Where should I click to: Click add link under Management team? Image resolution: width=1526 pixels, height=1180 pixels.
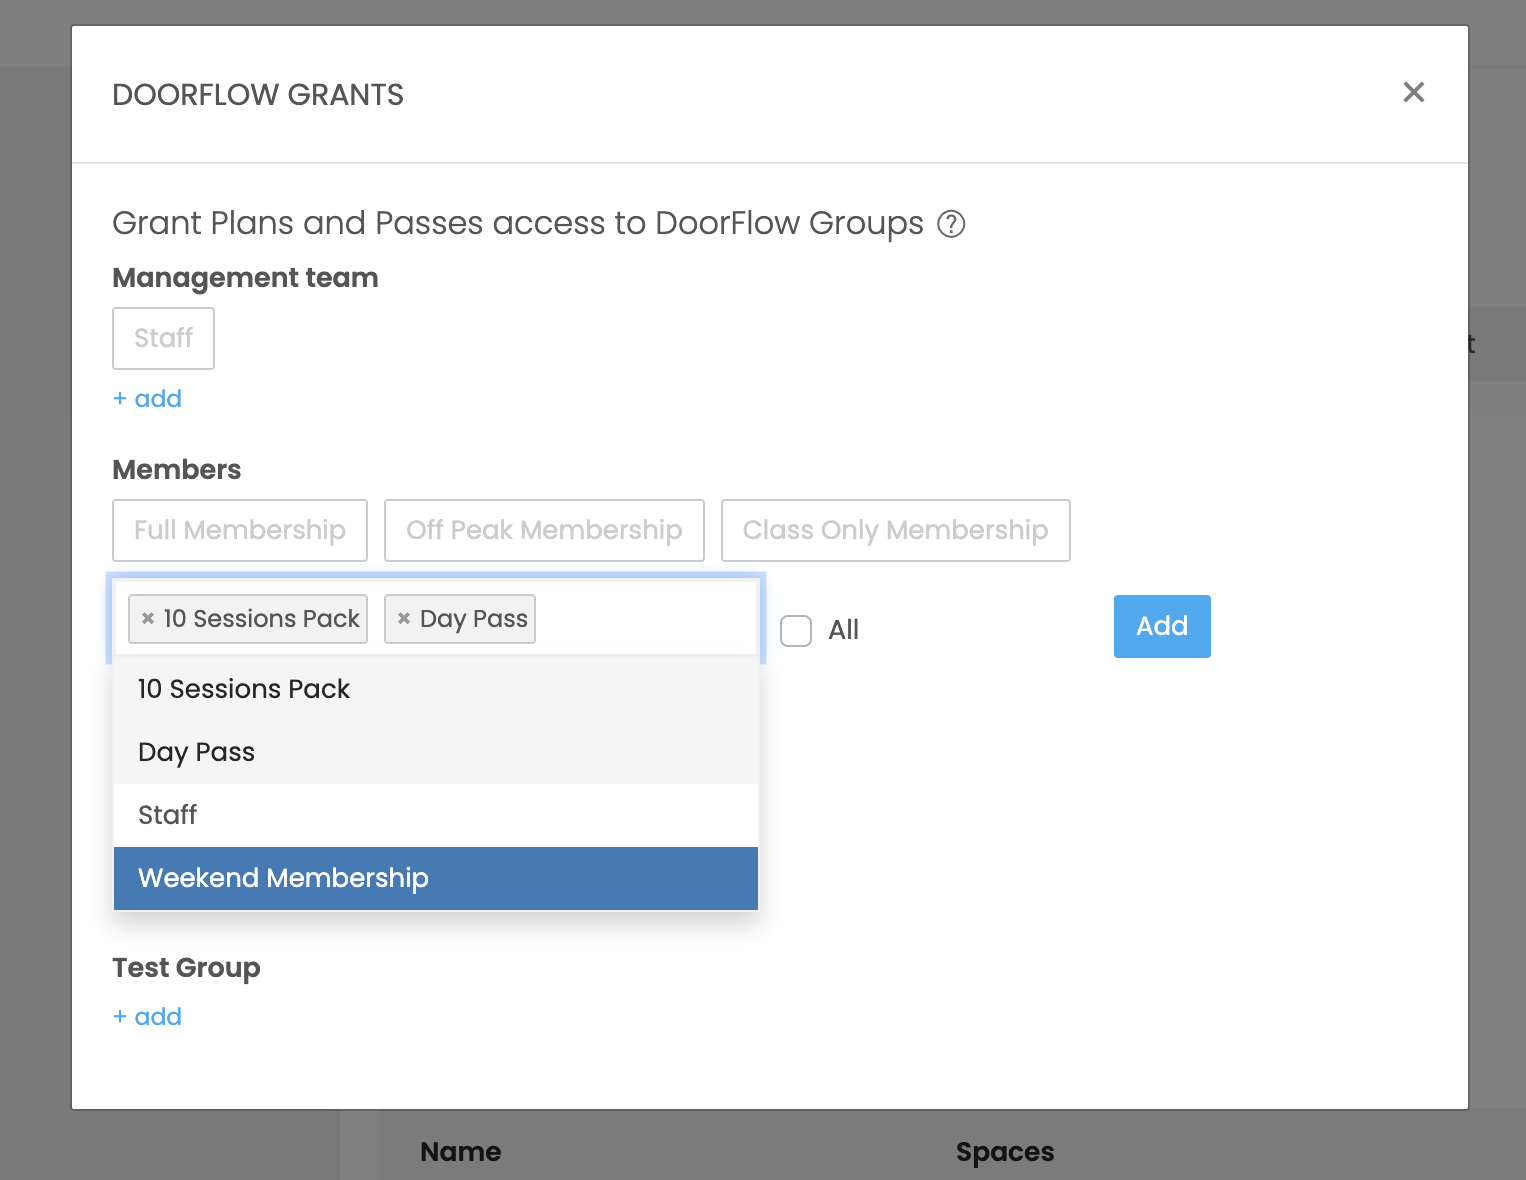click(147, 399)
